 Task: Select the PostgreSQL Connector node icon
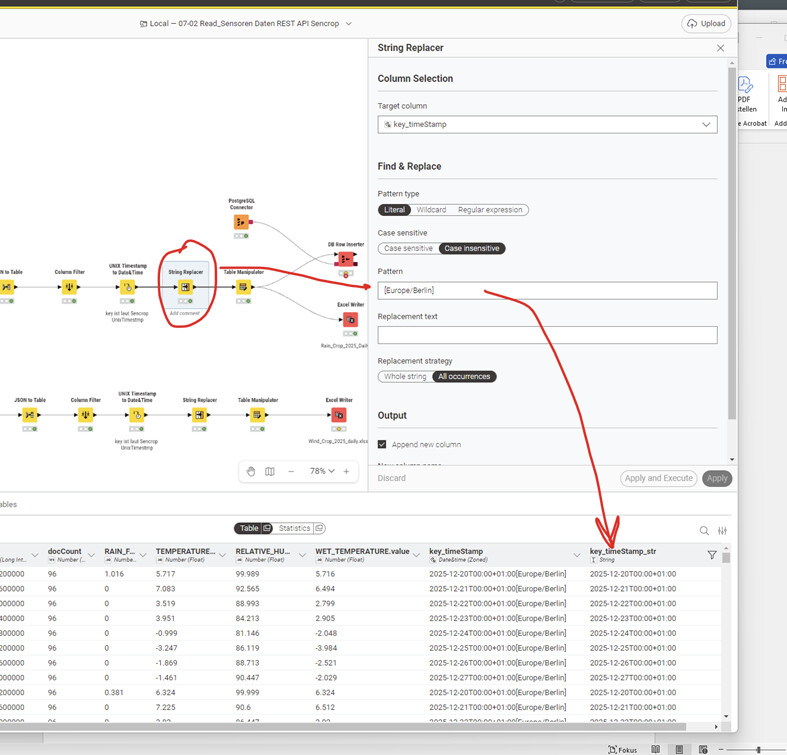pos(241,222)
